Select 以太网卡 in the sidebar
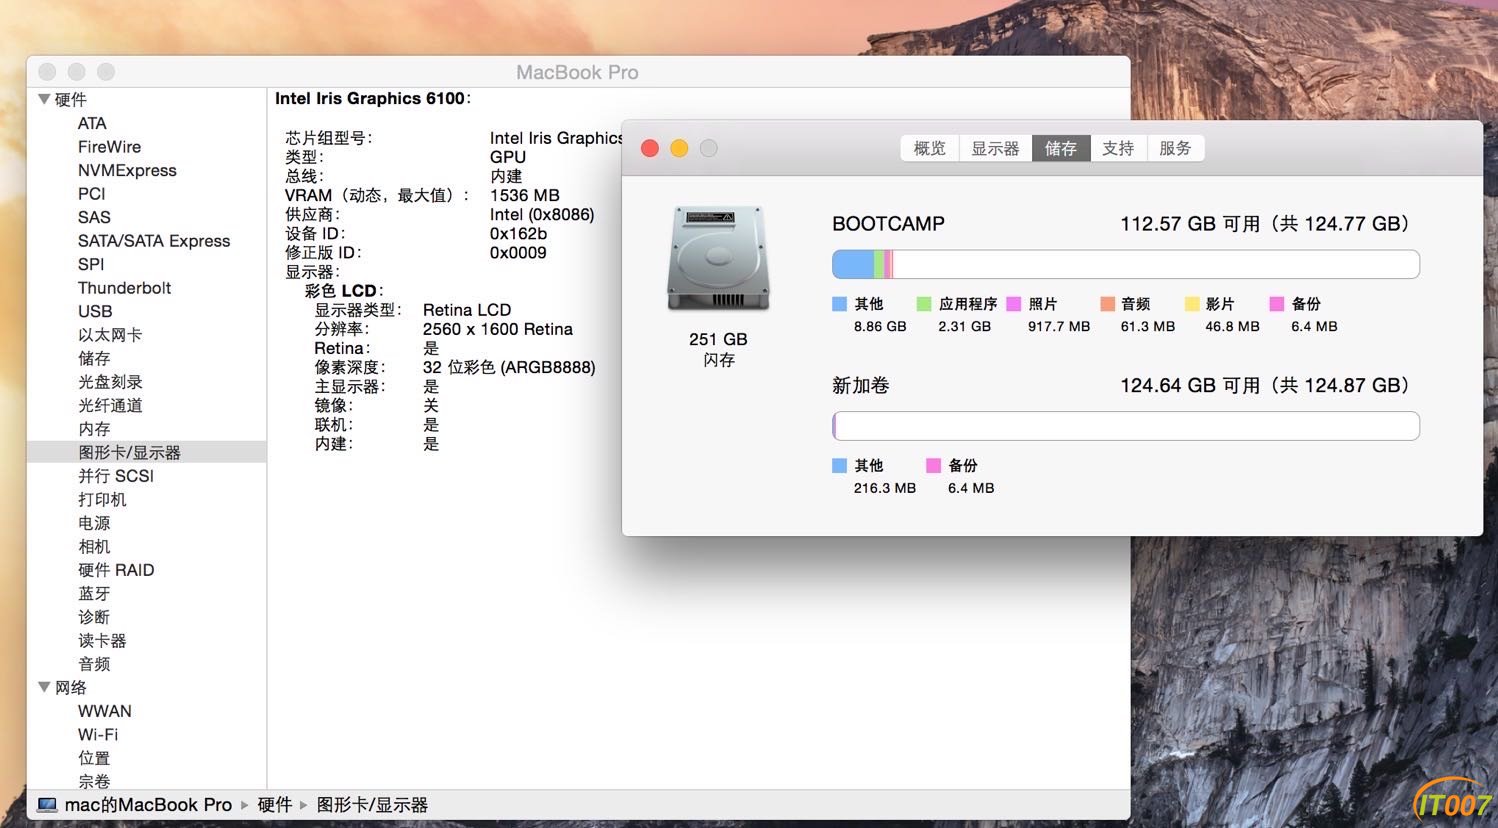This screenshot has width=1498, height=828. point(110,335)
